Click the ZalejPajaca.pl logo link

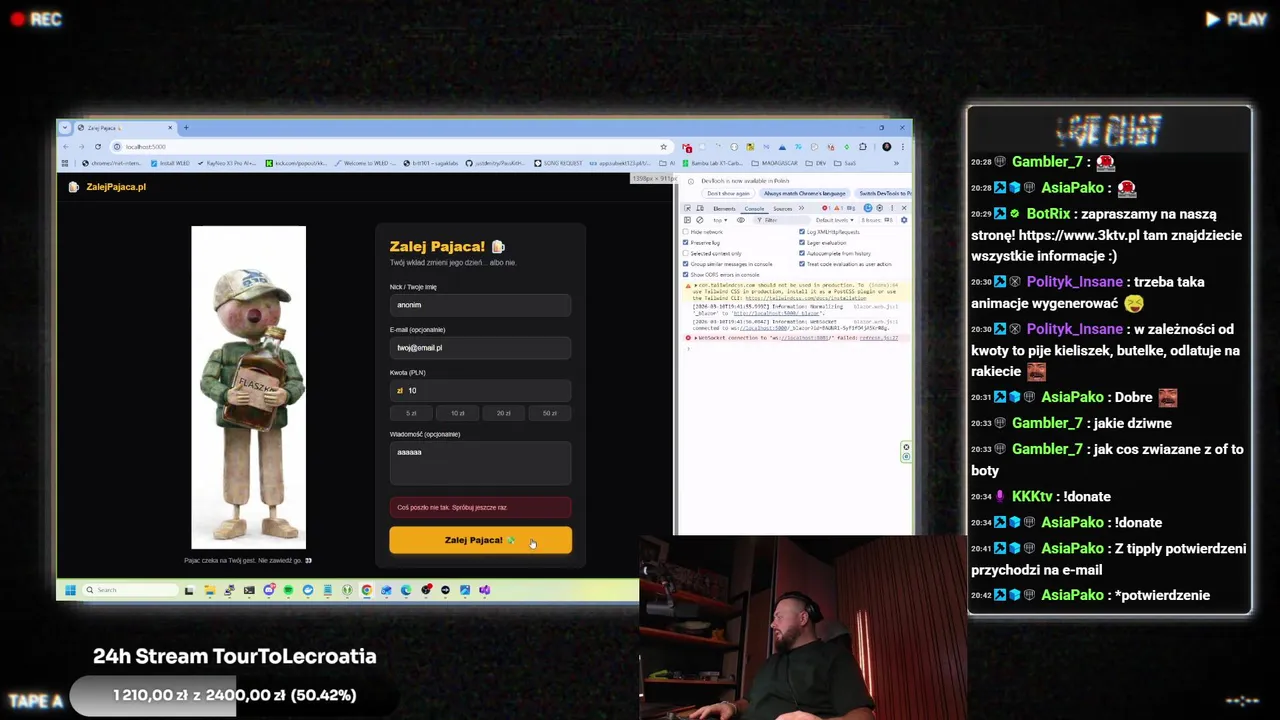coord(107,187)
